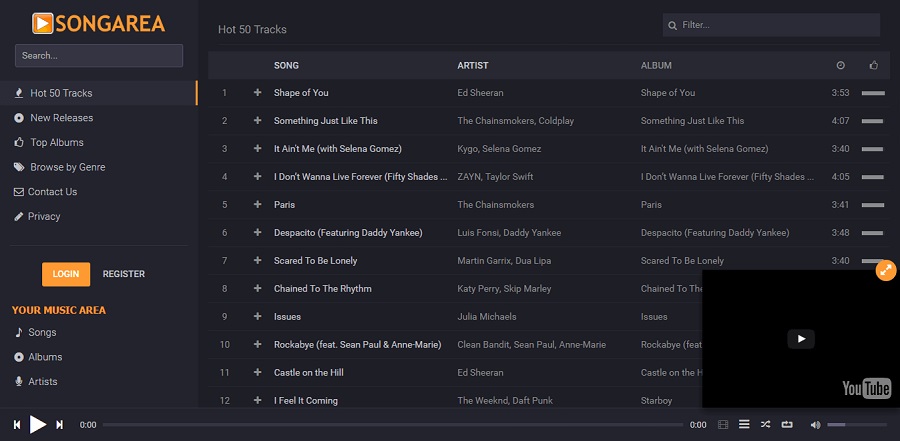Sort by duration clock icon header
The image size is (900, 441).
(x=840, y=65)
